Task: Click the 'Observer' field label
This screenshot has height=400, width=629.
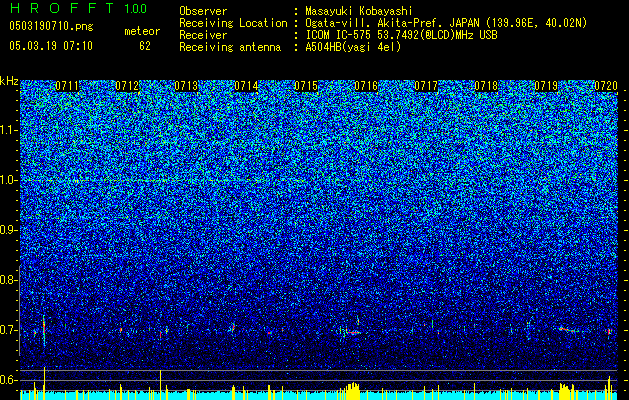Action: click(x=203, y=11)
